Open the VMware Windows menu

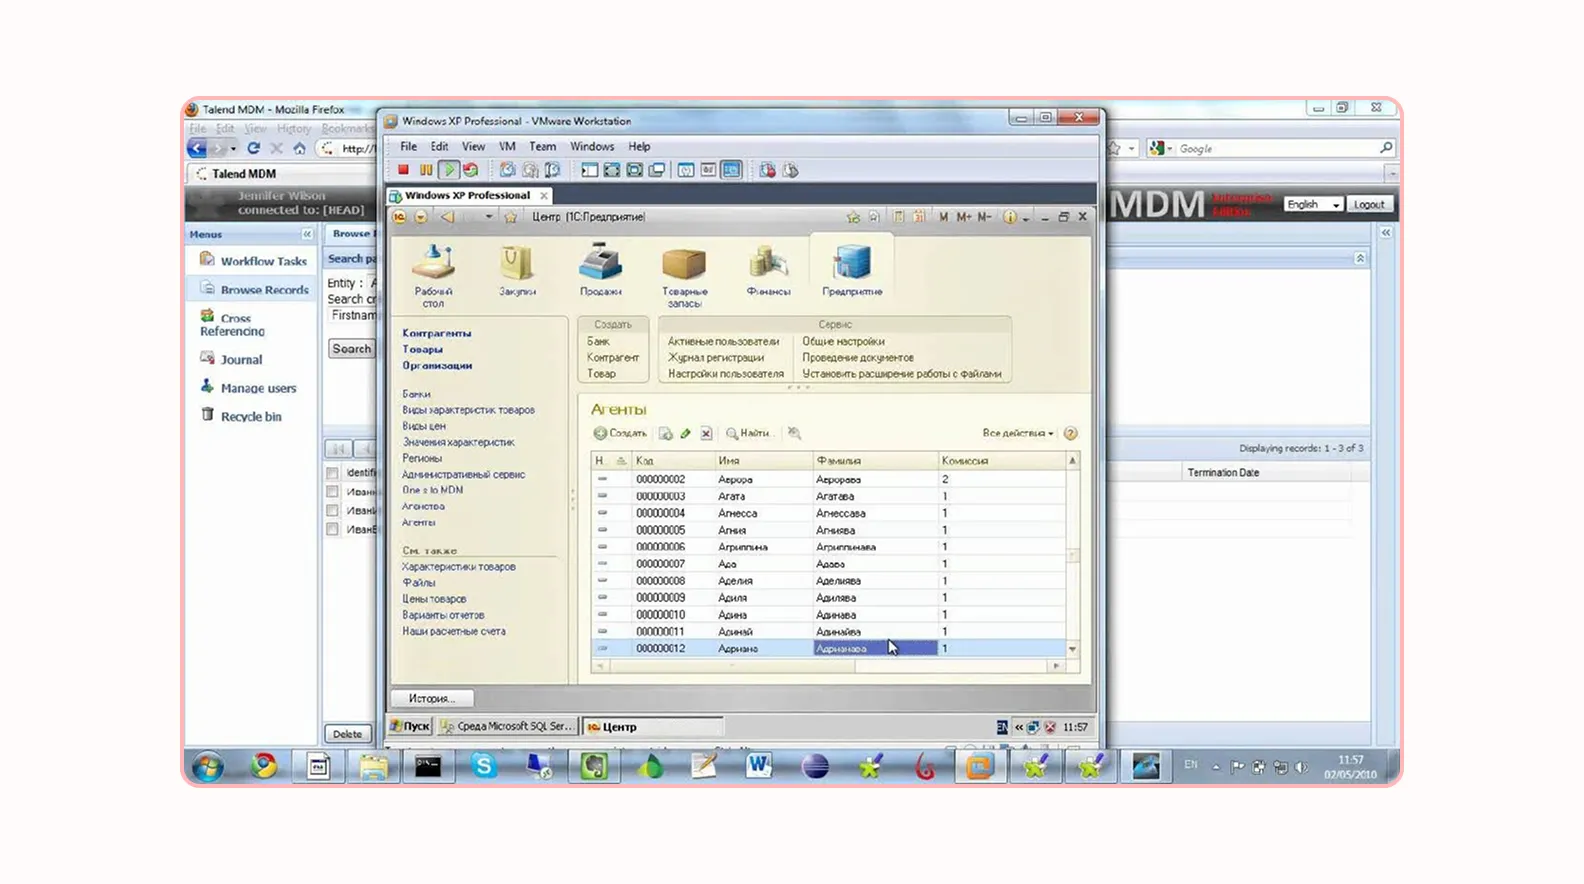click(x=592, y=146)
